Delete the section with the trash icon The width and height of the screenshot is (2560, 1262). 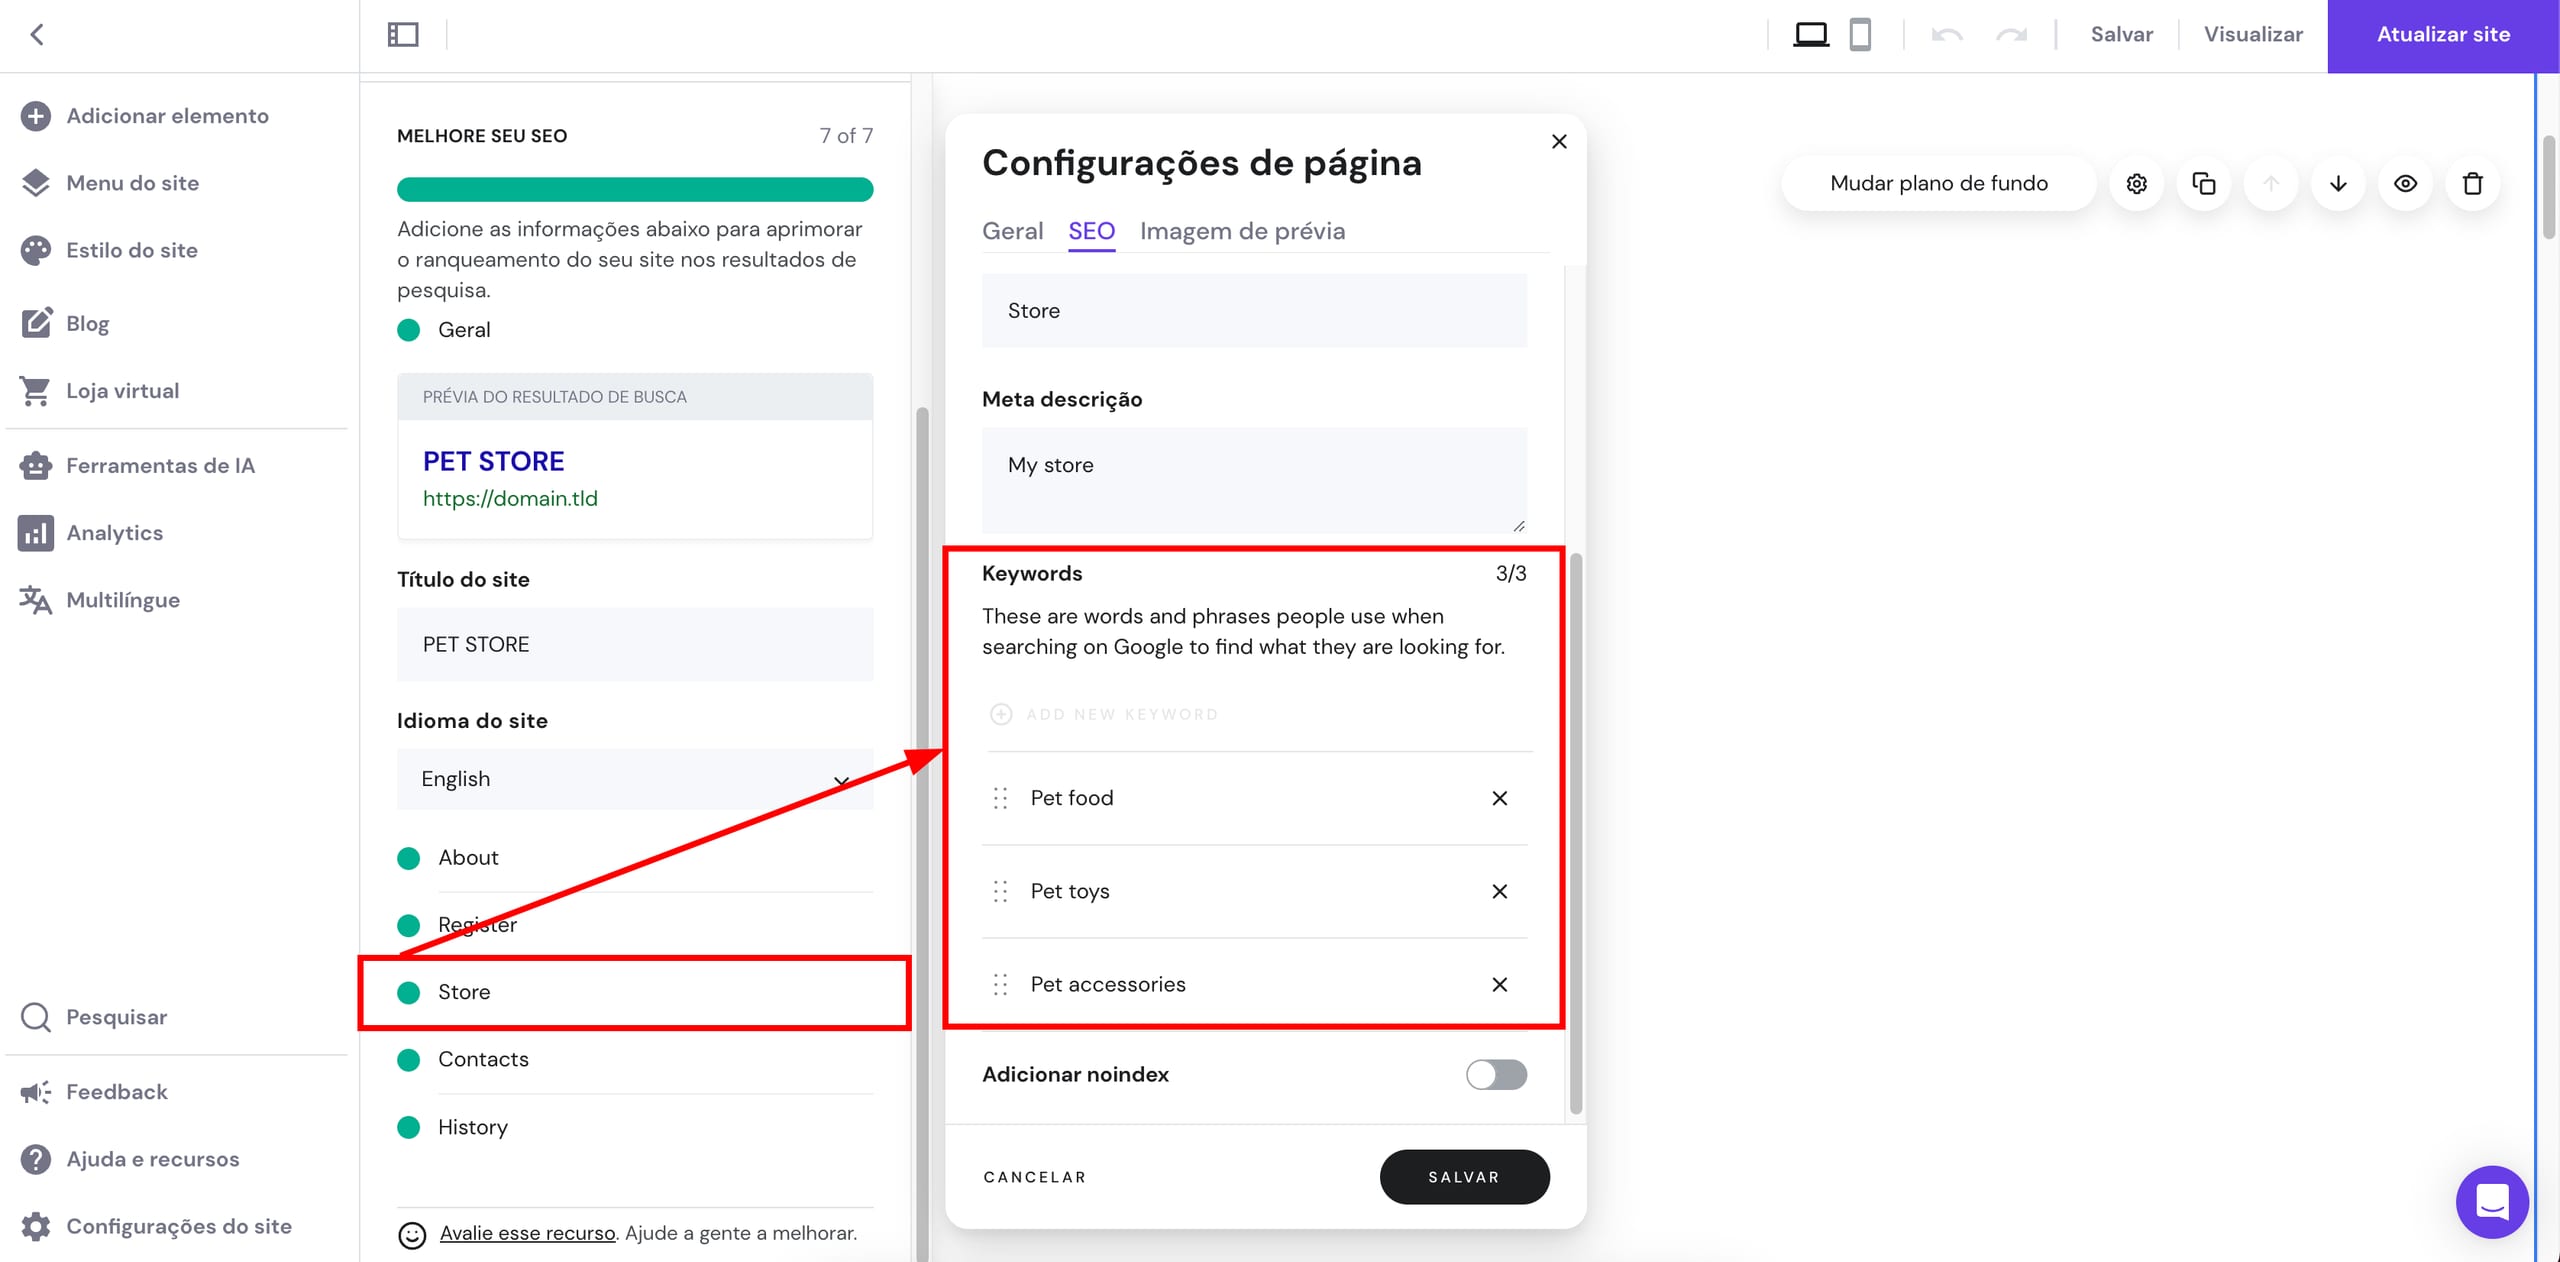tap(2472, 183)
